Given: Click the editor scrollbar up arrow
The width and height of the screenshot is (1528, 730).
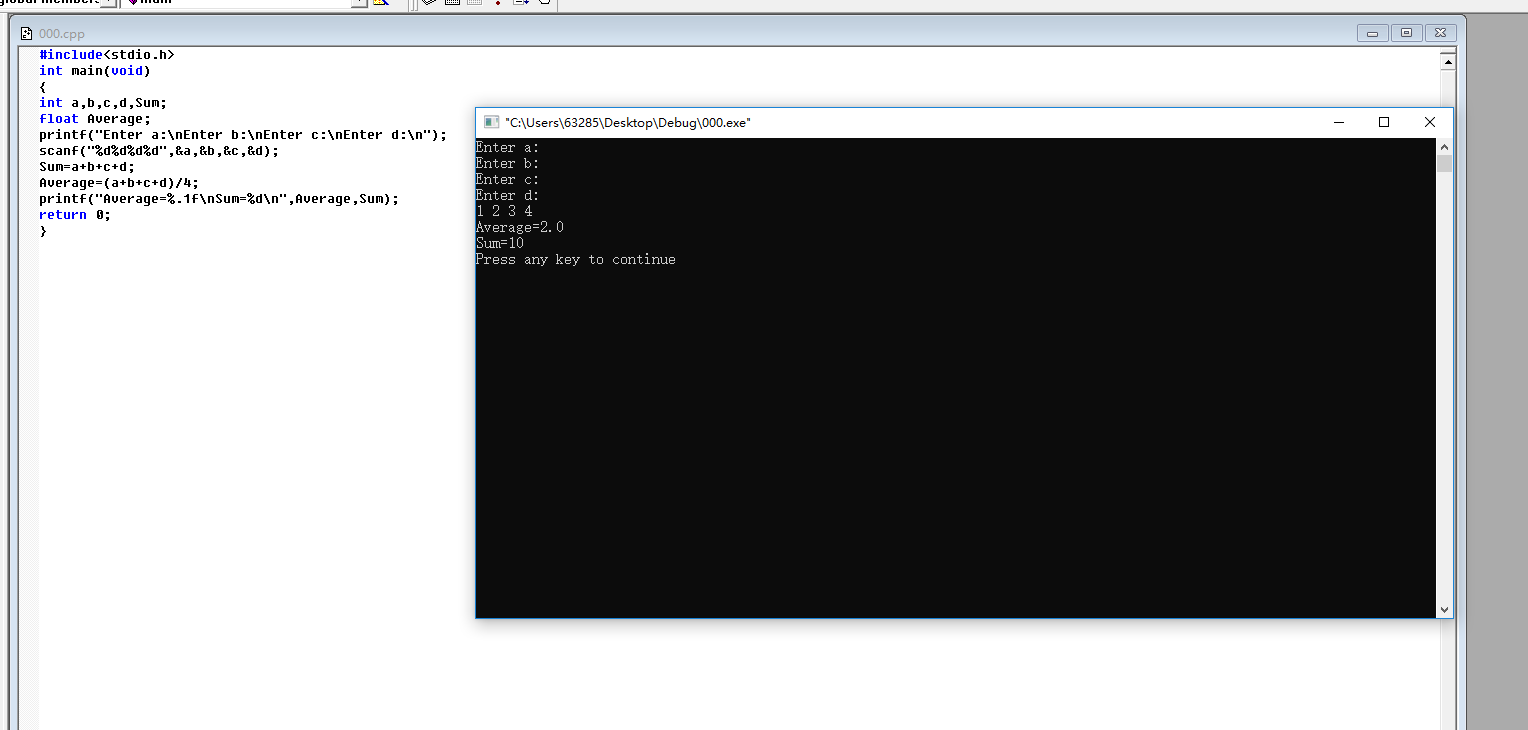Looking at the screenshot, I should coord(1447,62).
